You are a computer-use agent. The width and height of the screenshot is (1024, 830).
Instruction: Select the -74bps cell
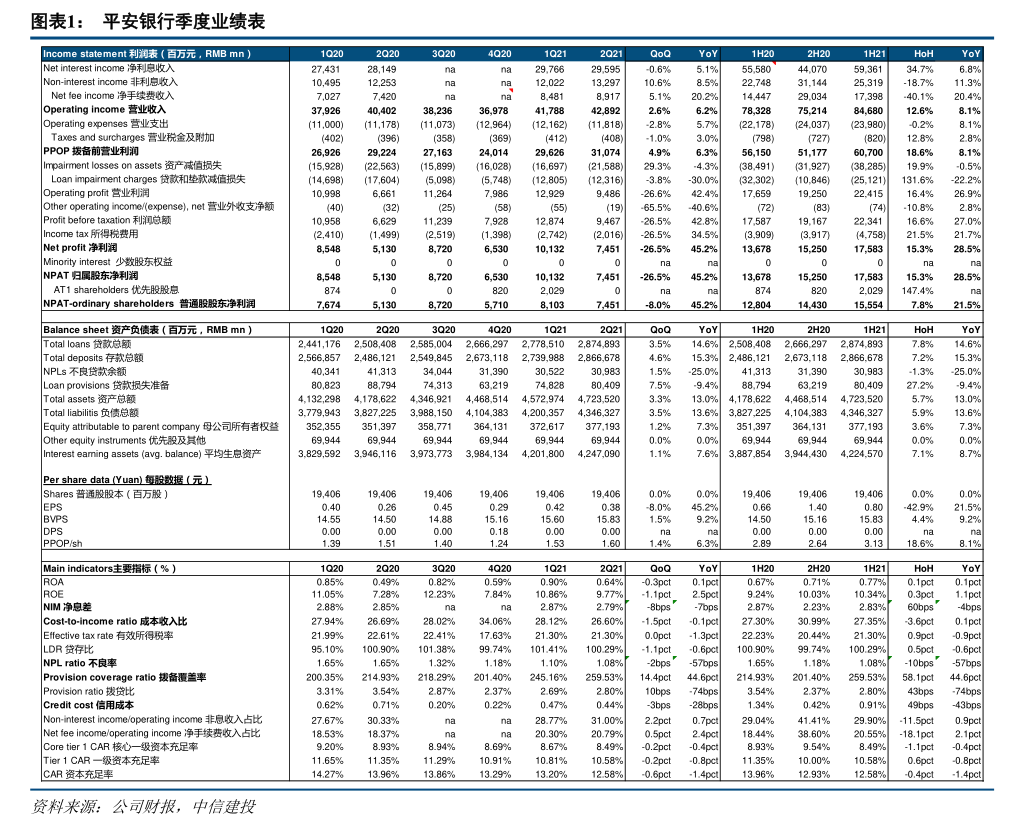point(703,691)
